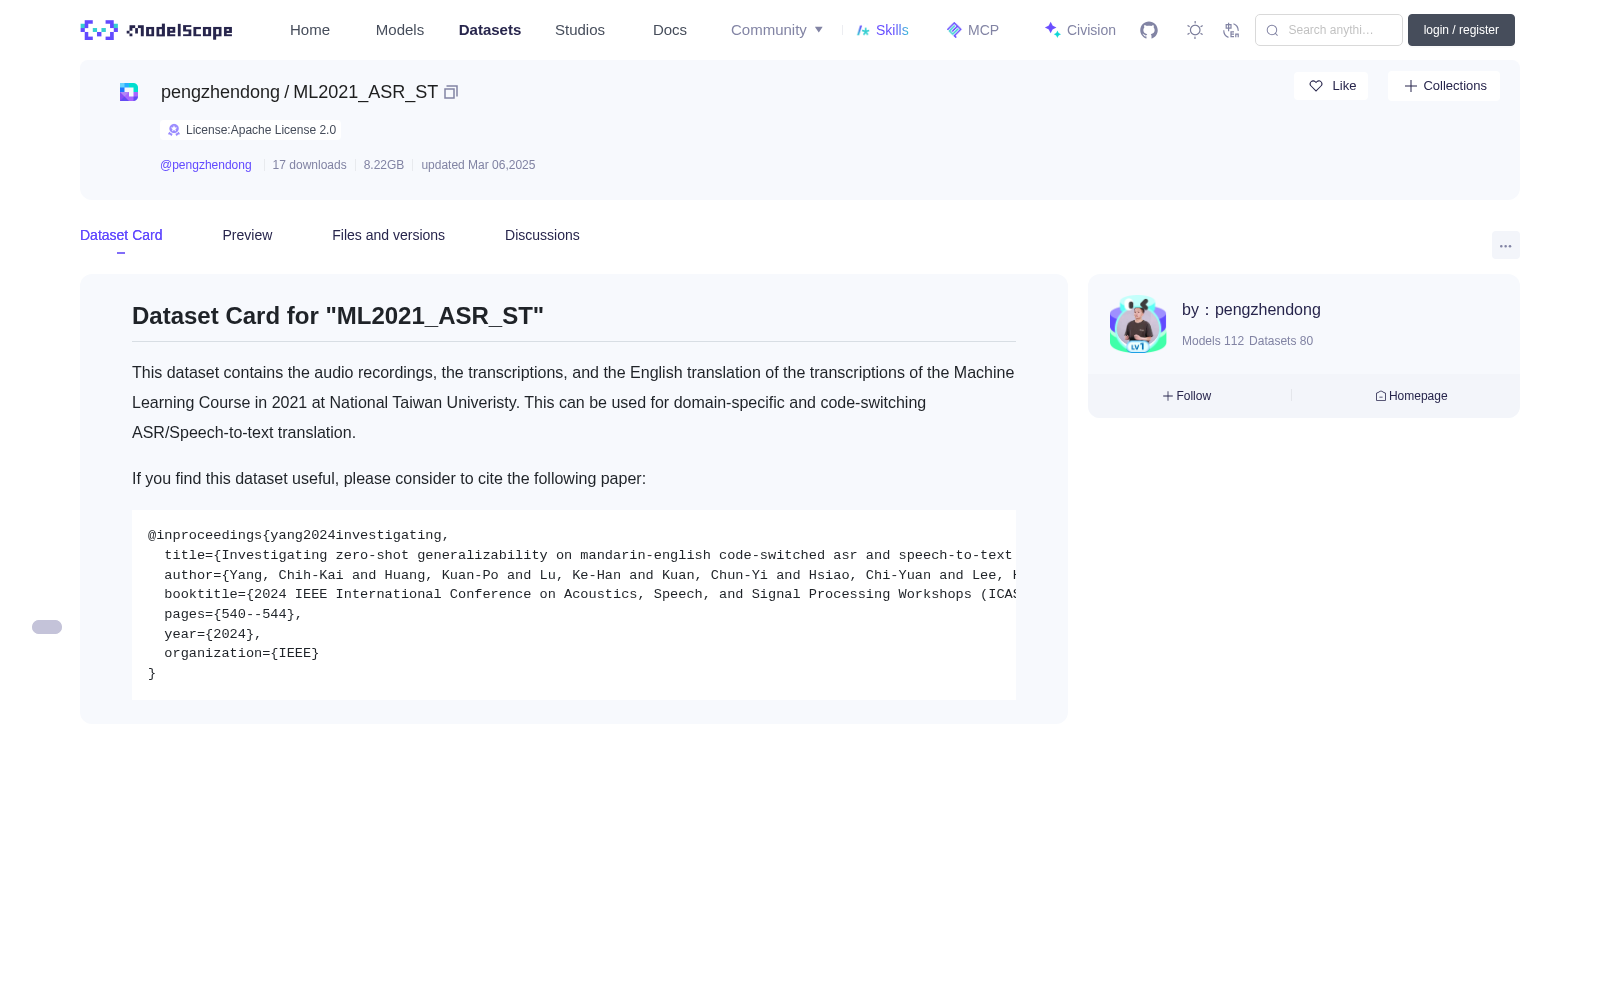Open the GitHub repository icon
Screen dimensions: 1600x1000
[1149, 30]
